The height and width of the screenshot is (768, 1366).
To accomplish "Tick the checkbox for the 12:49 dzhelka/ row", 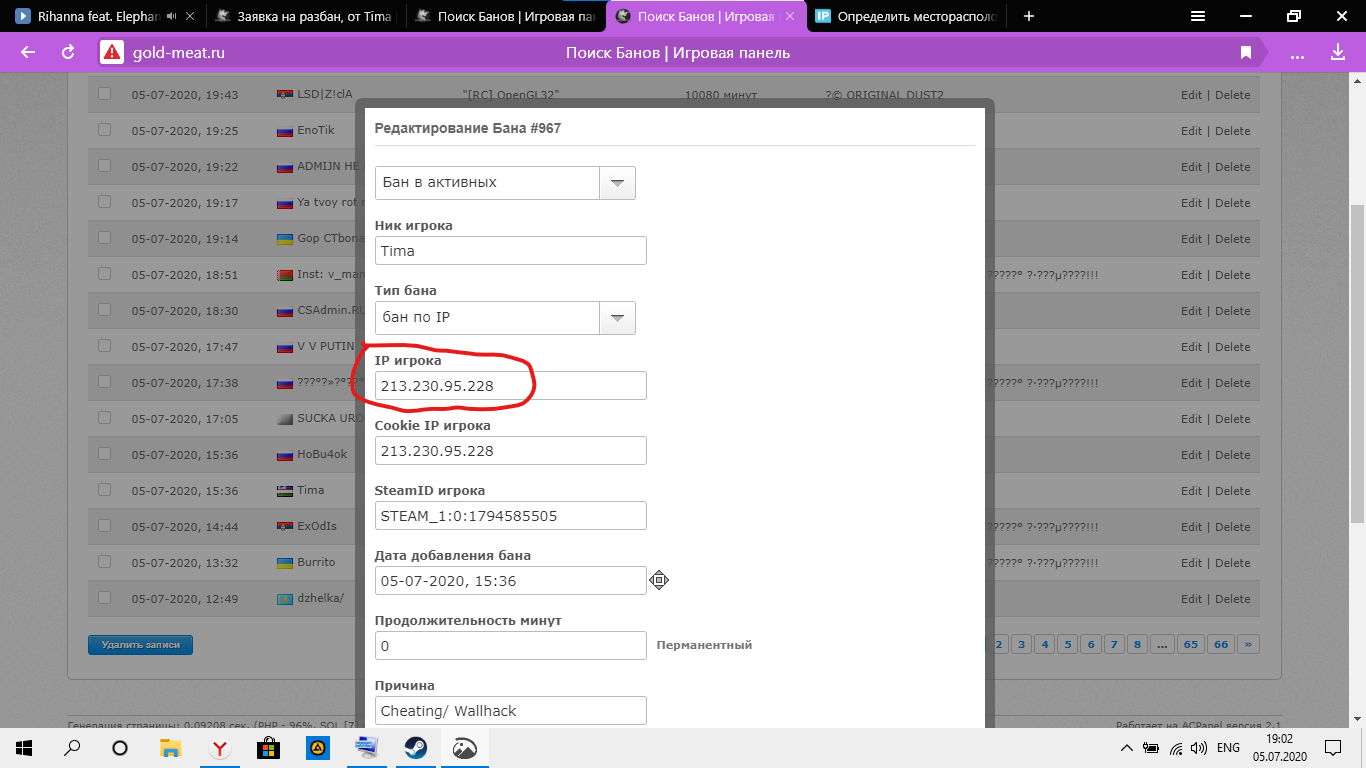I will click(104, 598).
